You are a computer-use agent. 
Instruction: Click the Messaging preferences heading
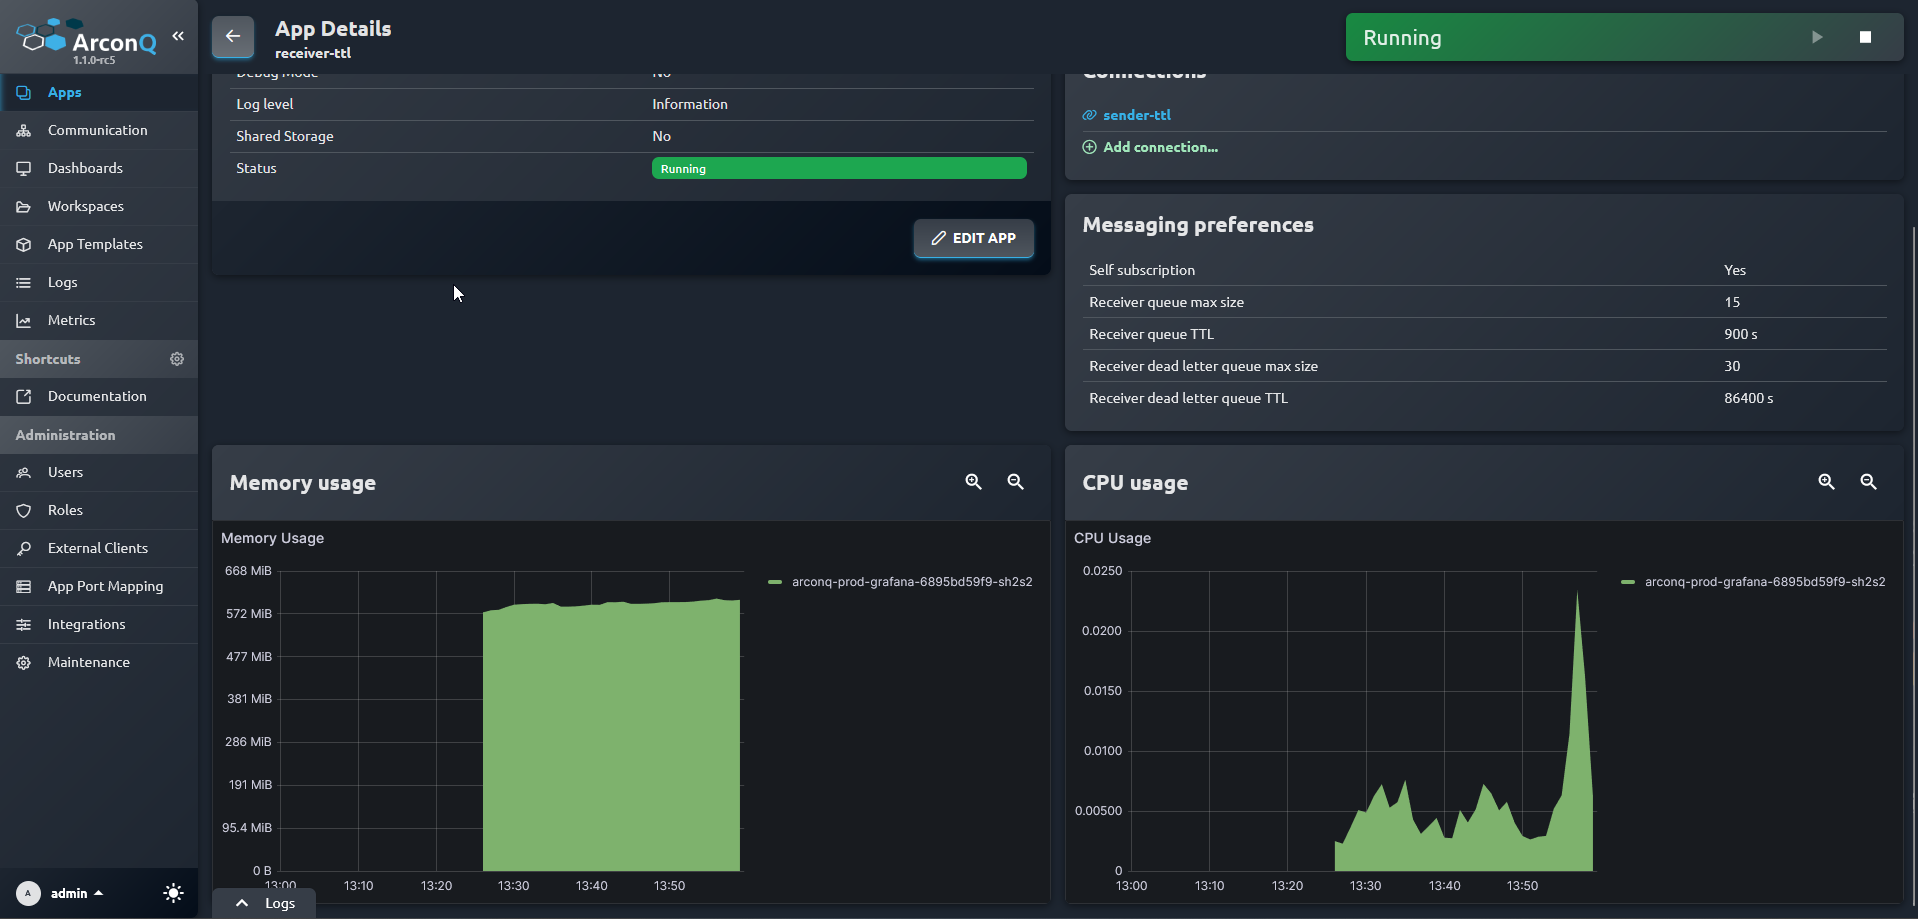click(x=1198, y=225)
